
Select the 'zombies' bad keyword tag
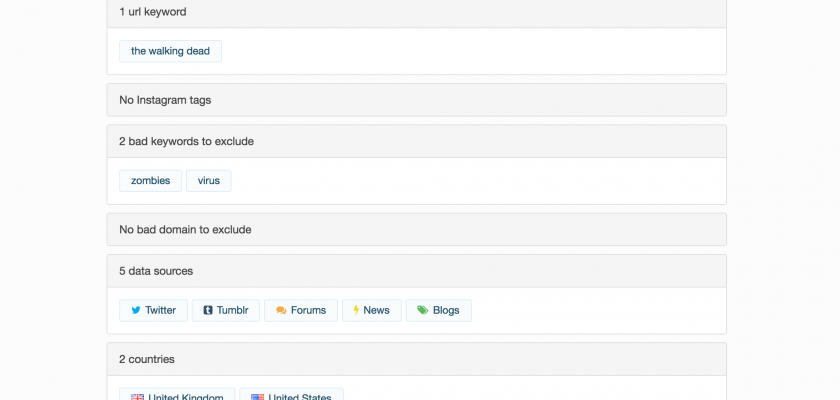click(150, 181)
